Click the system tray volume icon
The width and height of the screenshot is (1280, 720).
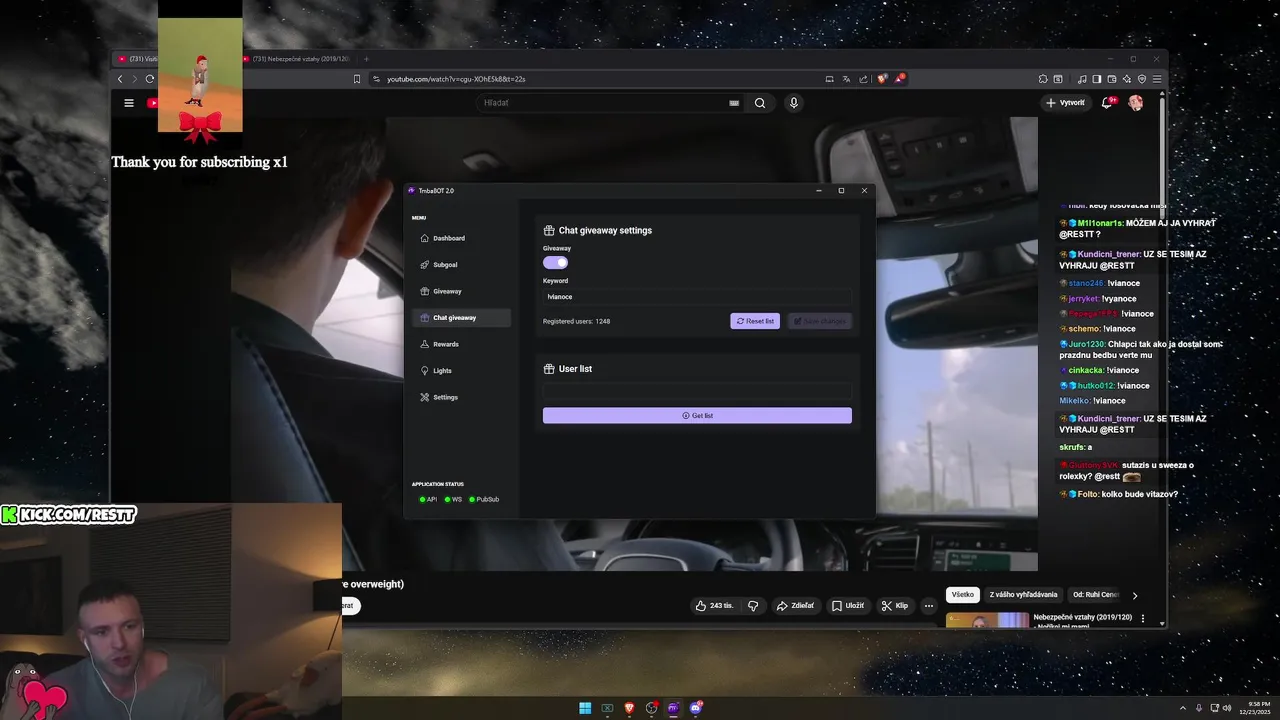click(x=1229, y=708)
